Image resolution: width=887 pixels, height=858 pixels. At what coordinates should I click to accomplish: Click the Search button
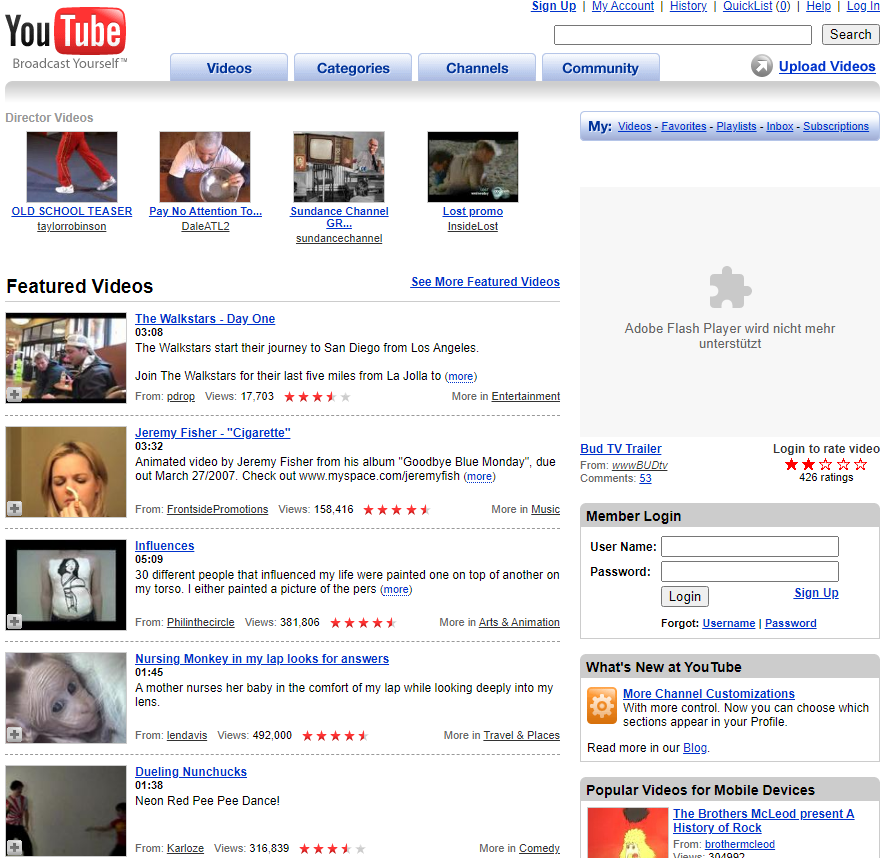click(850, 35)
